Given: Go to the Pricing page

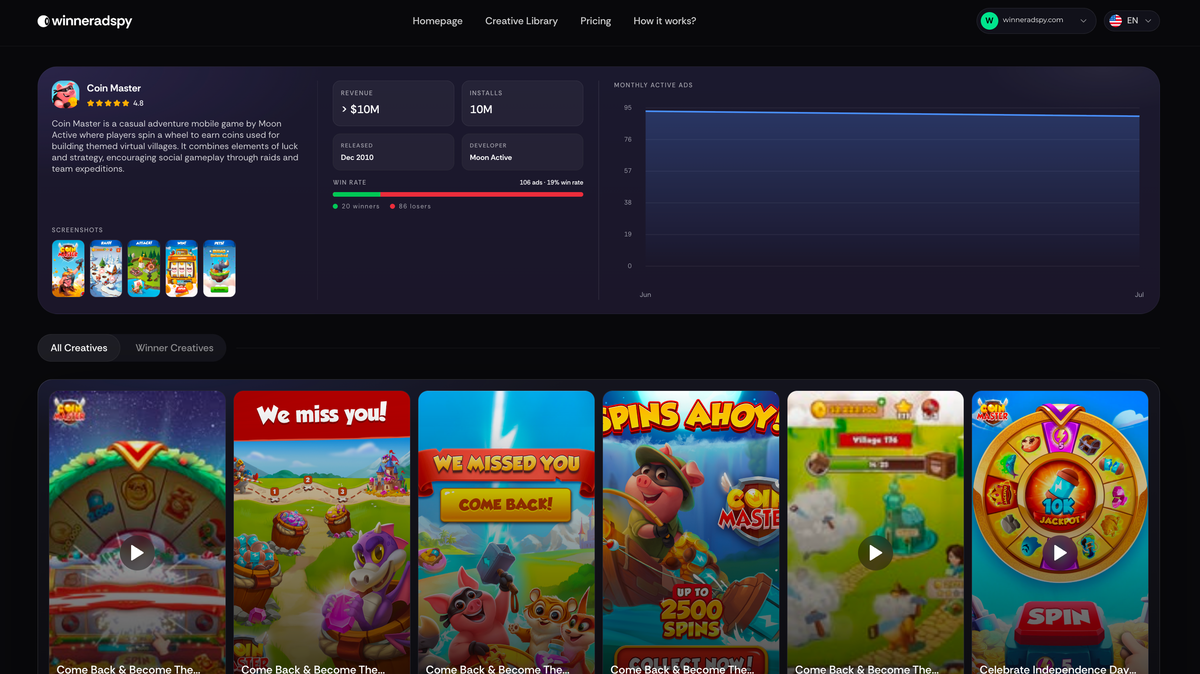Looking at the screenshot, I should tap(596, 21).
